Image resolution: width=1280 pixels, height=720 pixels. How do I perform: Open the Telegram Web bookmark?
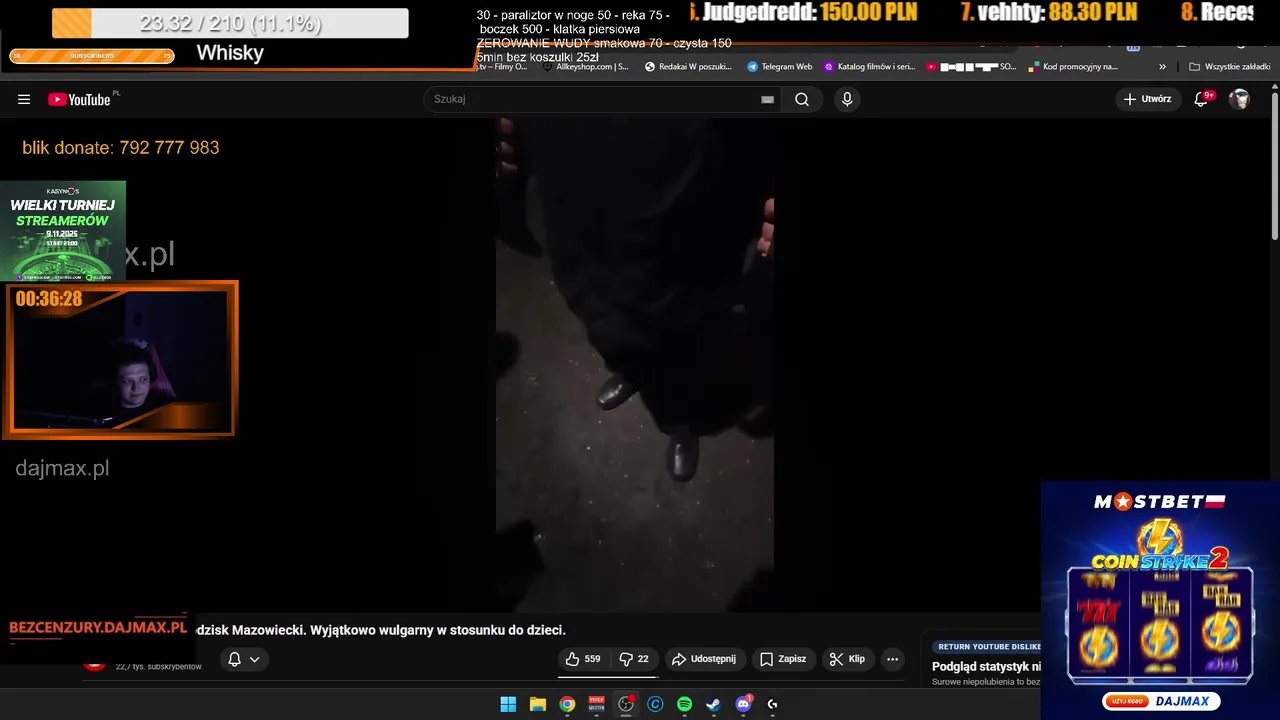tap(780, 67)
